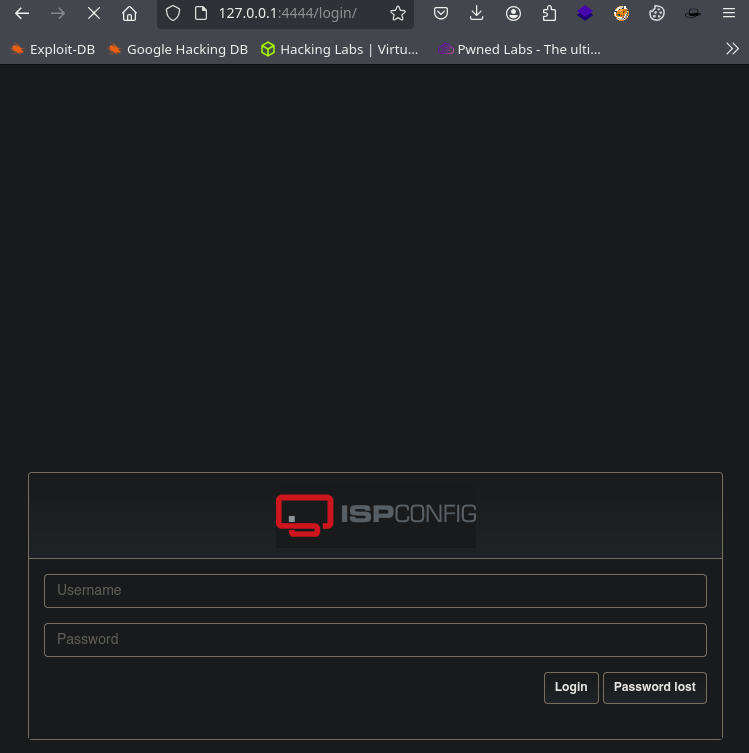
Task: Show more bookmarks via the double chevron
Action: point(732,49)
